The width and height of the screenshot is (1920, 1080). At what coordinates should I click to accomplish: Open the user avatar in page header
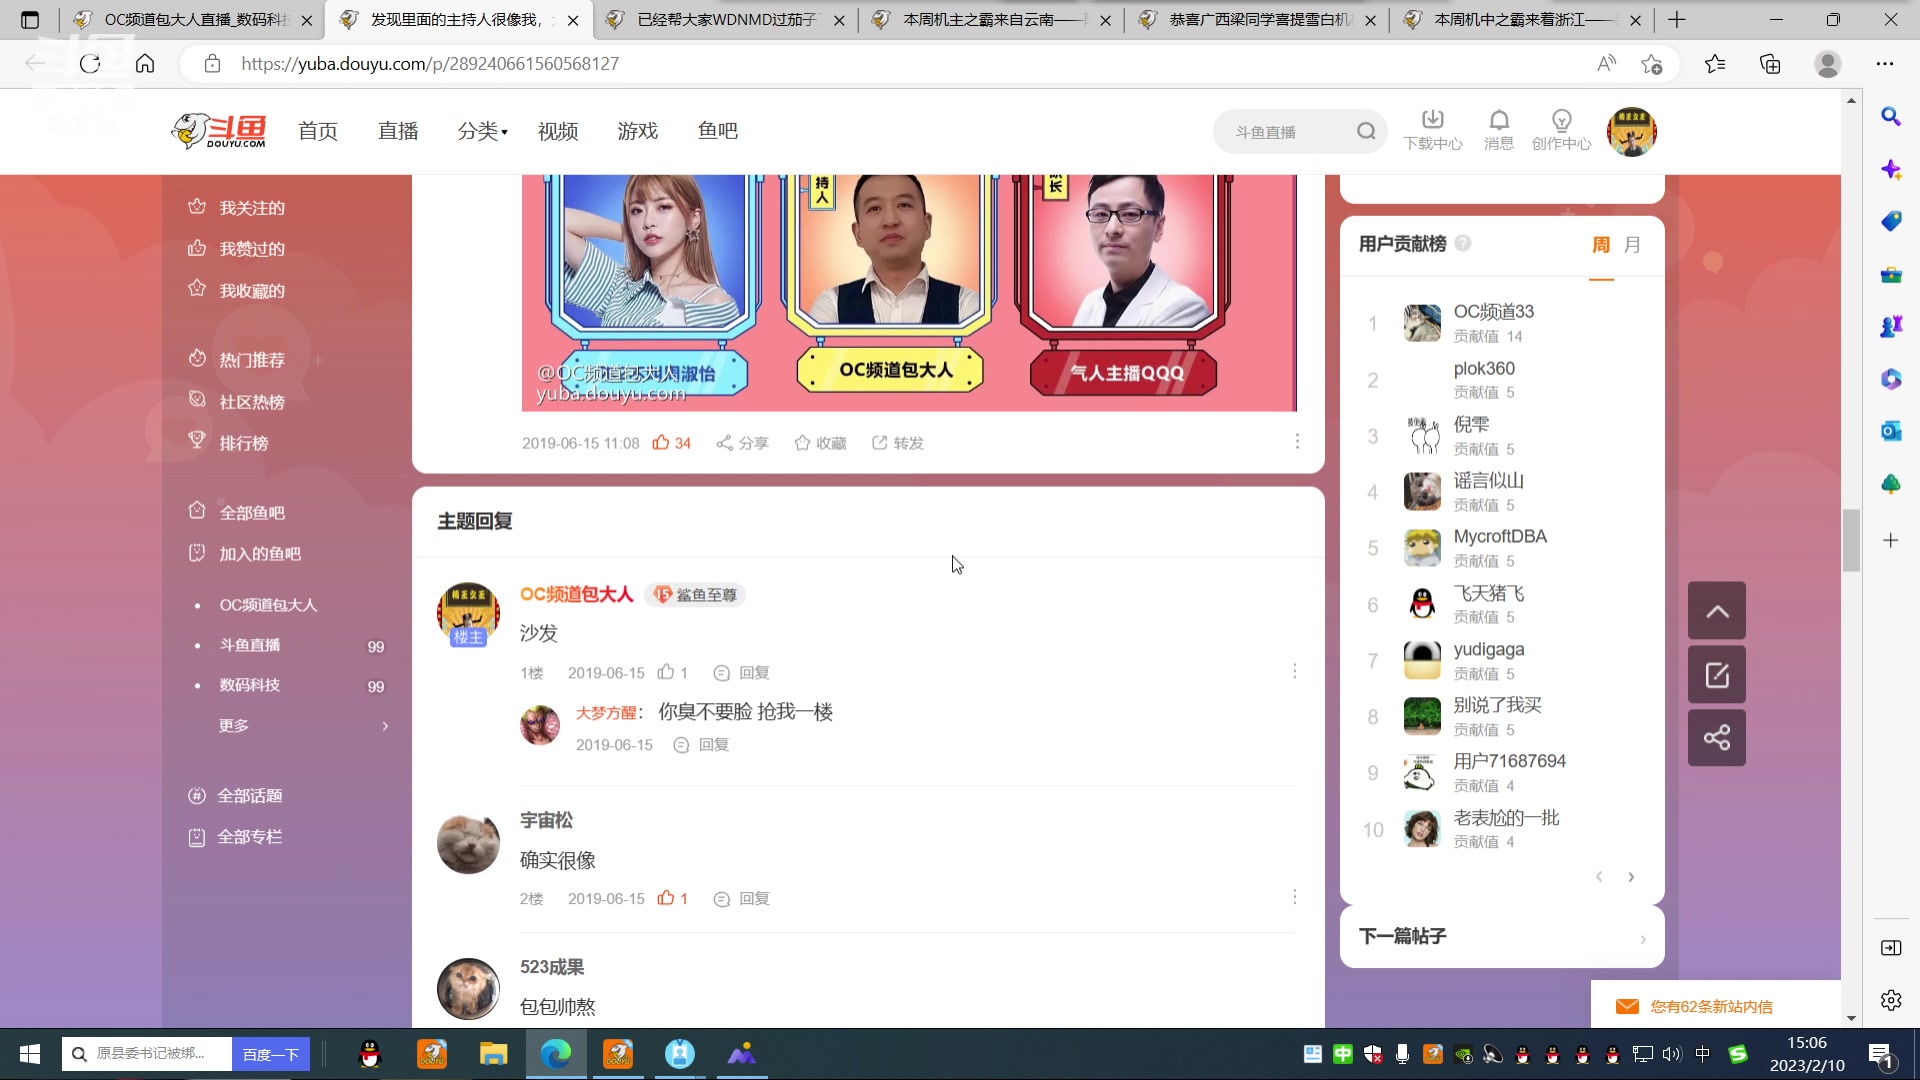(x=1632, y=131)
